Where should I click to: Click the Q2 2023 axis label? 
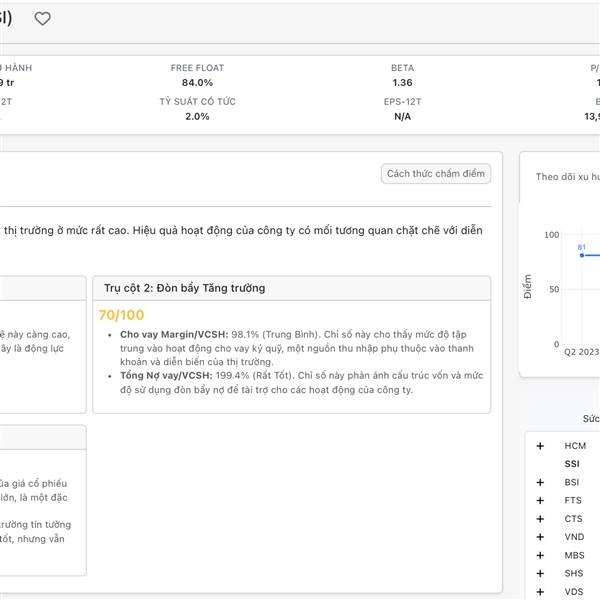581,352
